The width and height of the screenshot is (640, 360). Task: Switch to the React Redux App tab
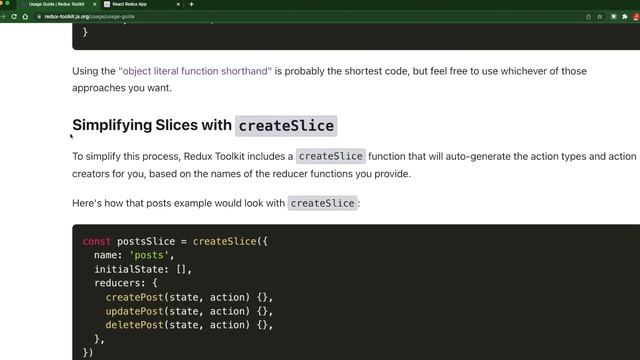(x=141, y=4)
